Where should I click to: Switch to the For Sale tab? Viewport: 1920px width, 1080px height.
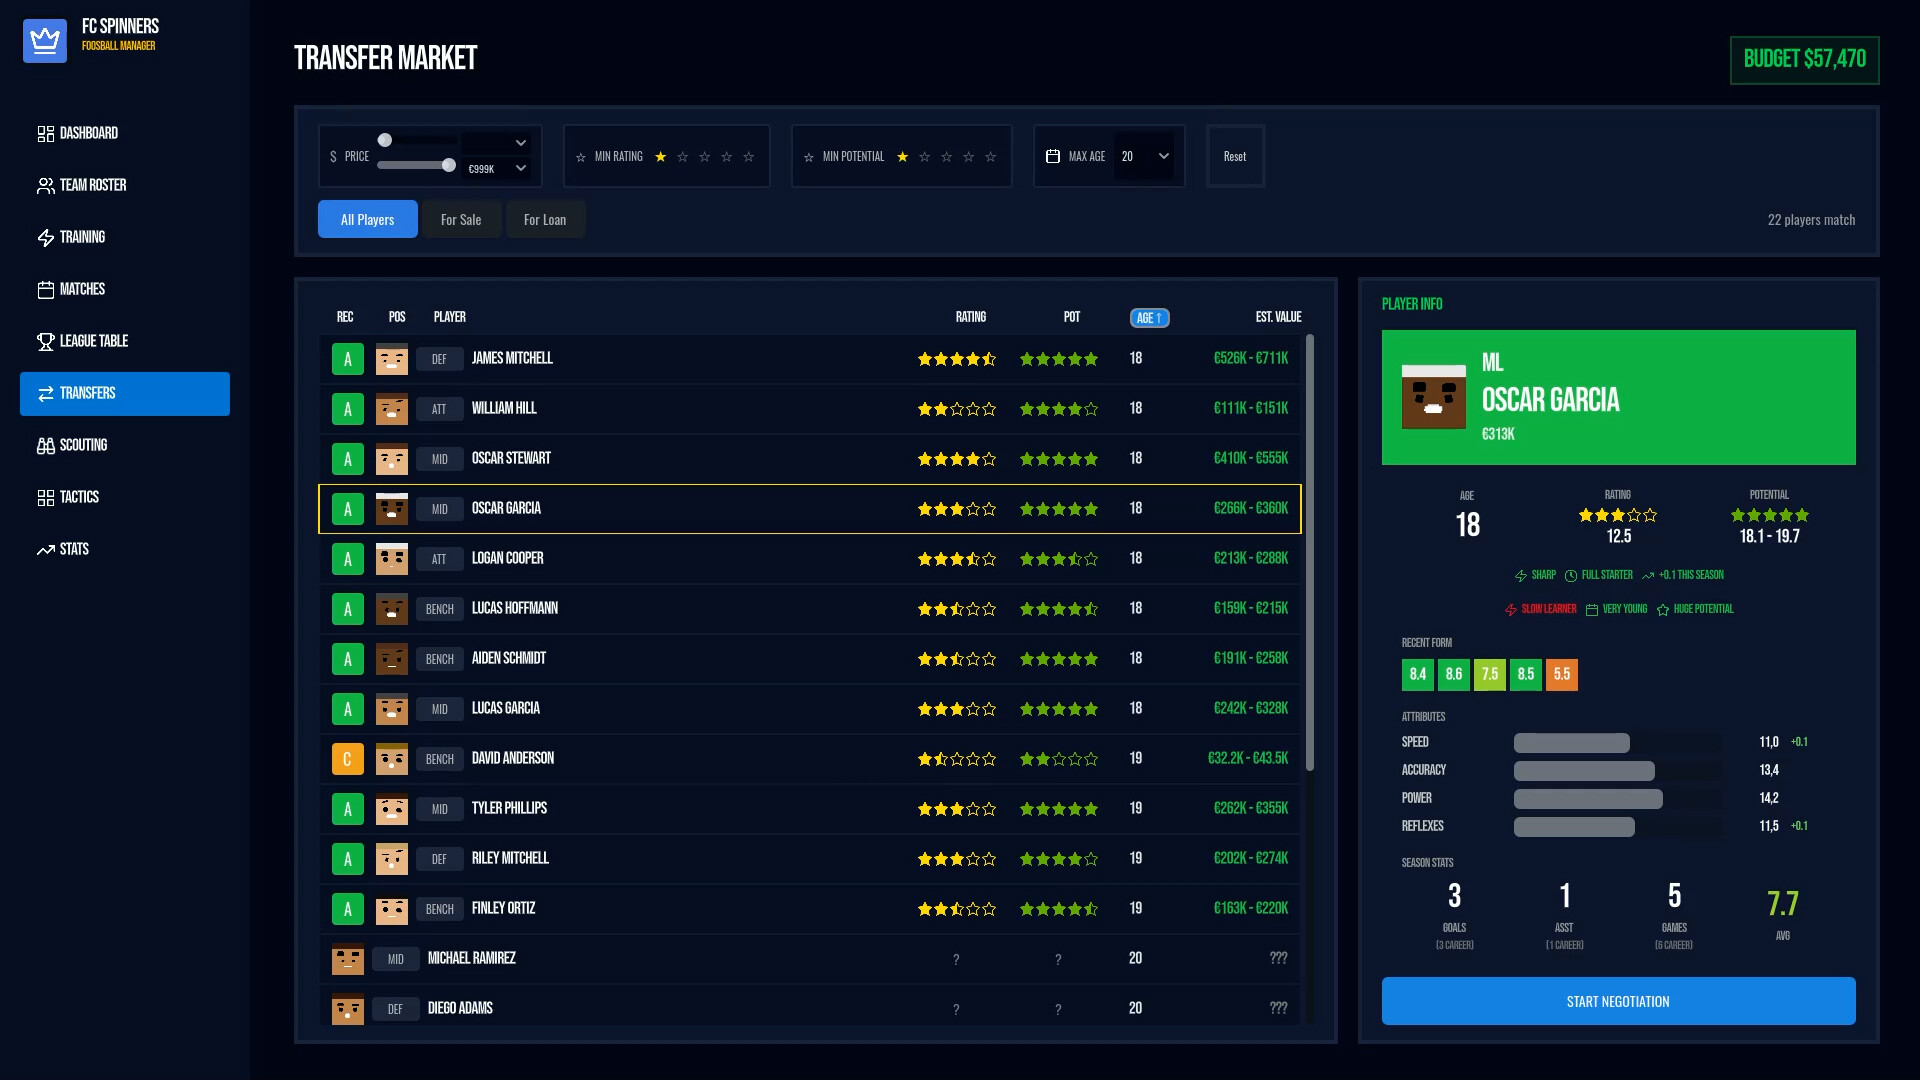tap(461, 219)
